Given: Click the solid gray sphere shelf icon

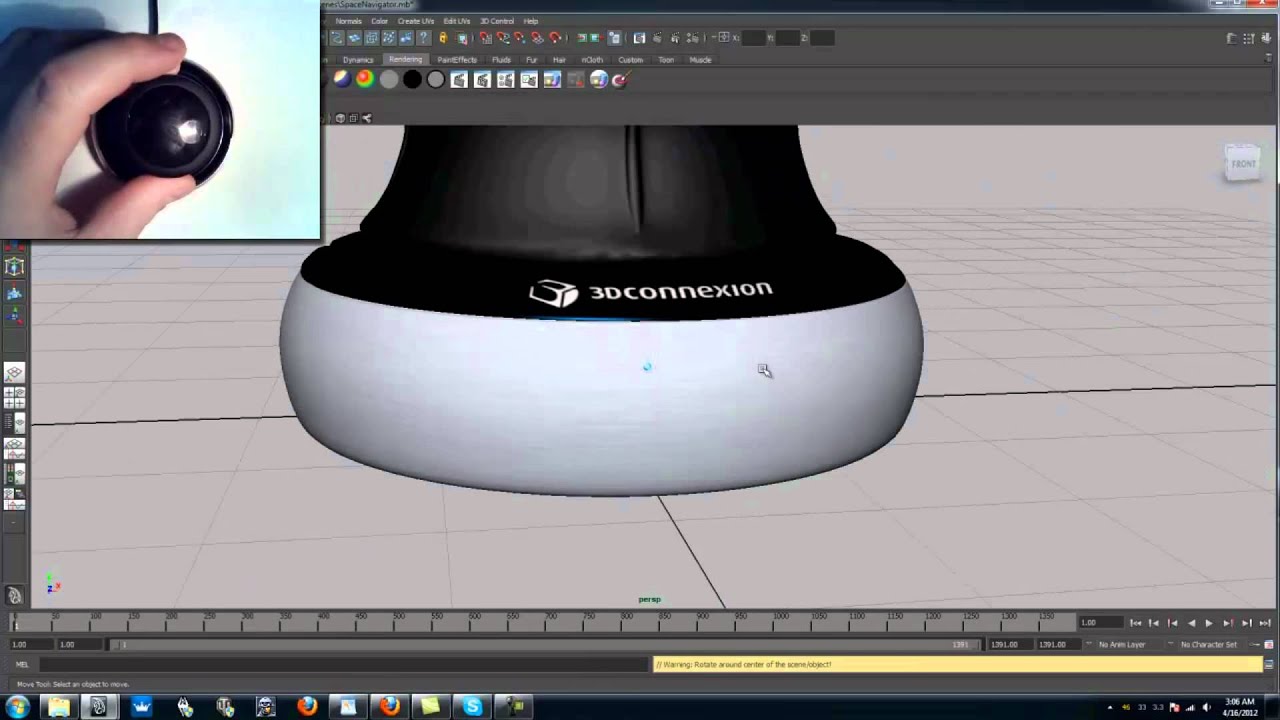Looking at the screenshot, I should pyautogui.click(x=389, y=80).
